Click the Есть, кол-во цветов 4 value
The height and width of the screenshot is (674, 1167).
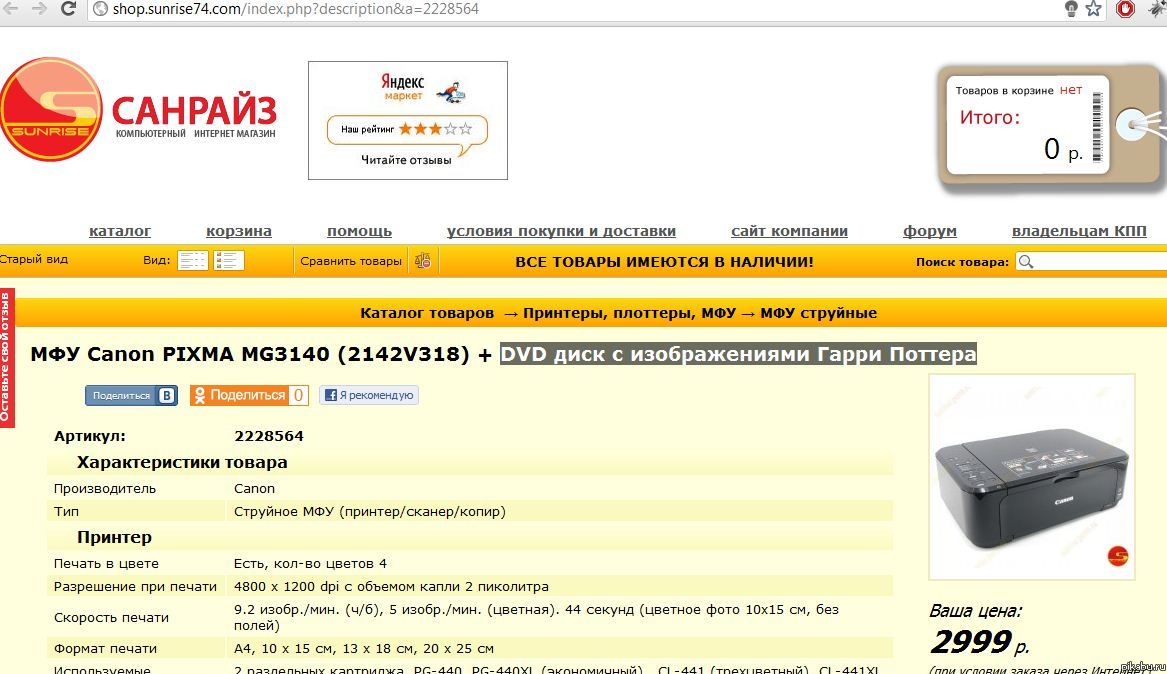click(x=310, y=564)
